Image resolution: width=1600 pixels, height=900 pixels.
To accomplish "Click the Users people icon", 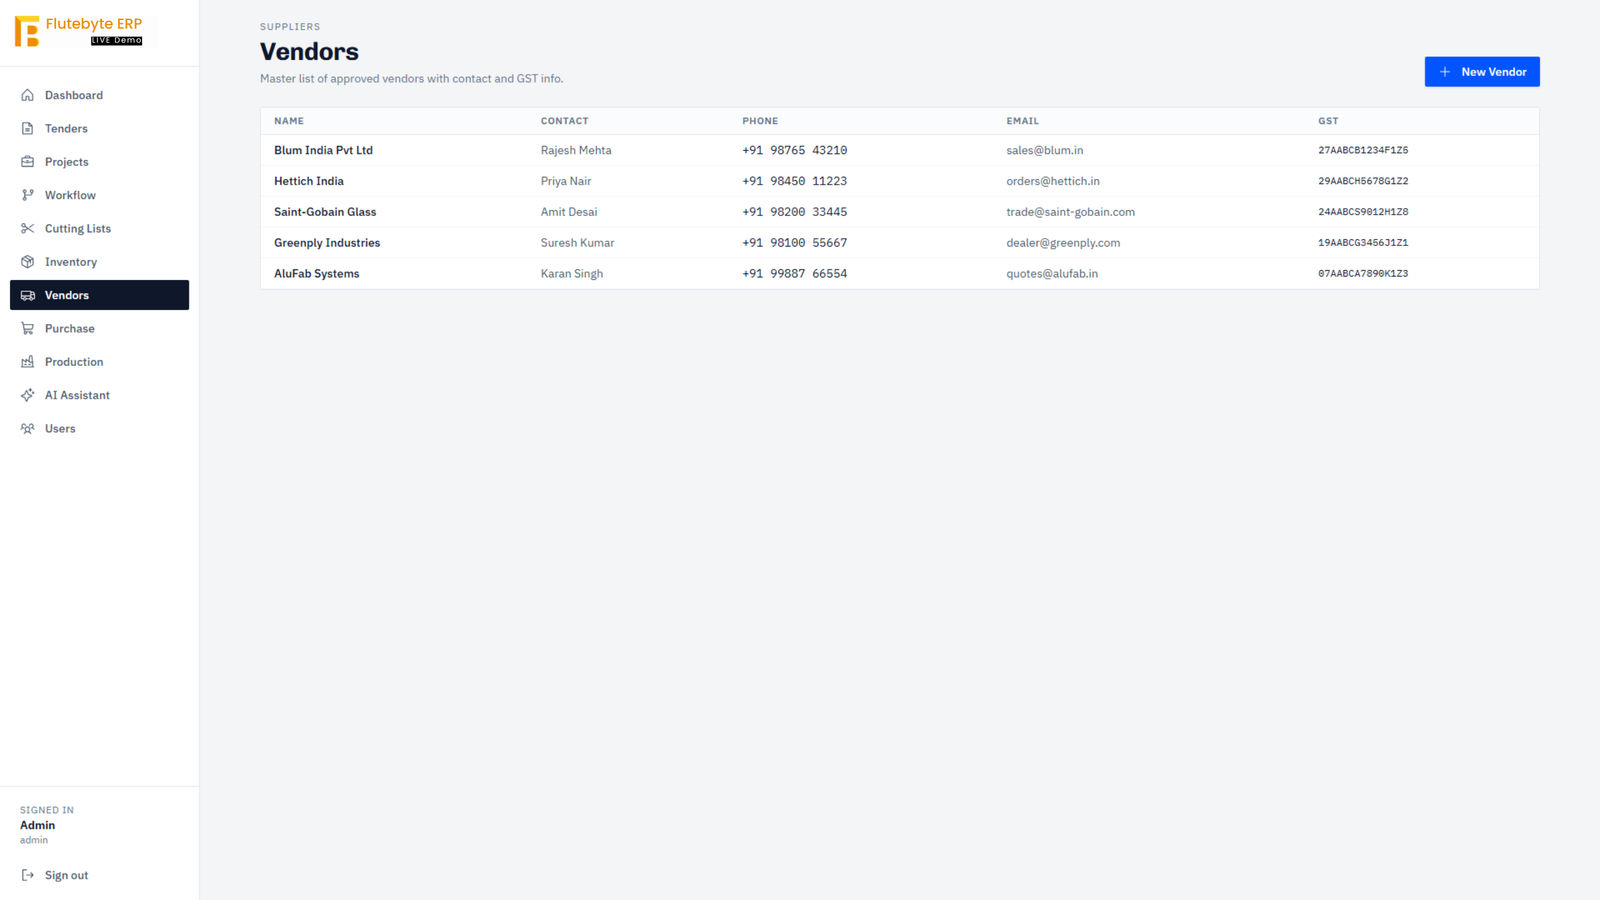I will pos(28,428).
